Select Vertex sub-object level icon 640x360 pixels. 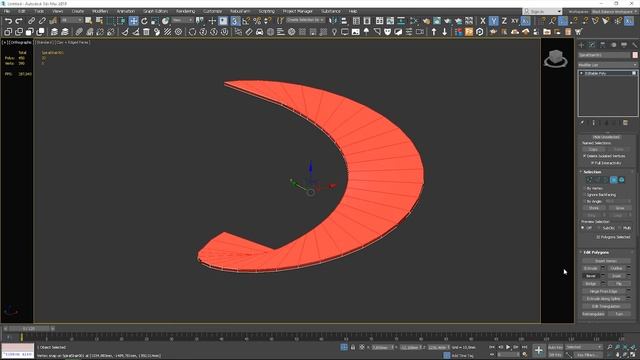tap(589, 180)
